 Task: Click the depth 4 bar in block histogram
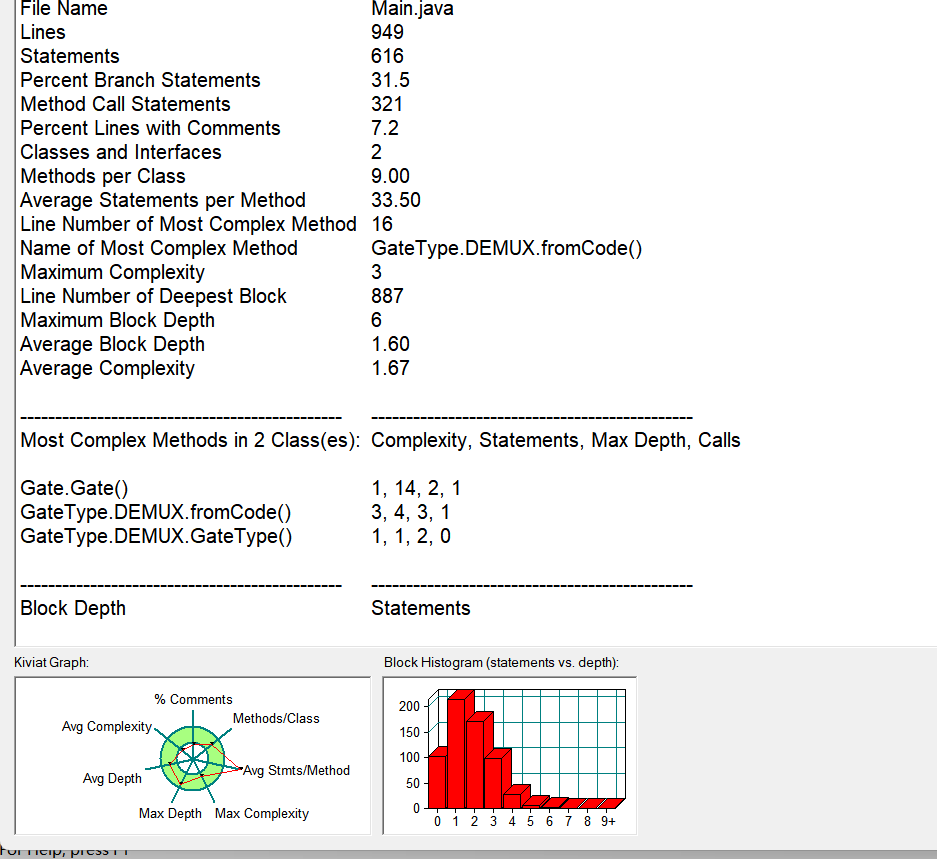click(513, 800)
